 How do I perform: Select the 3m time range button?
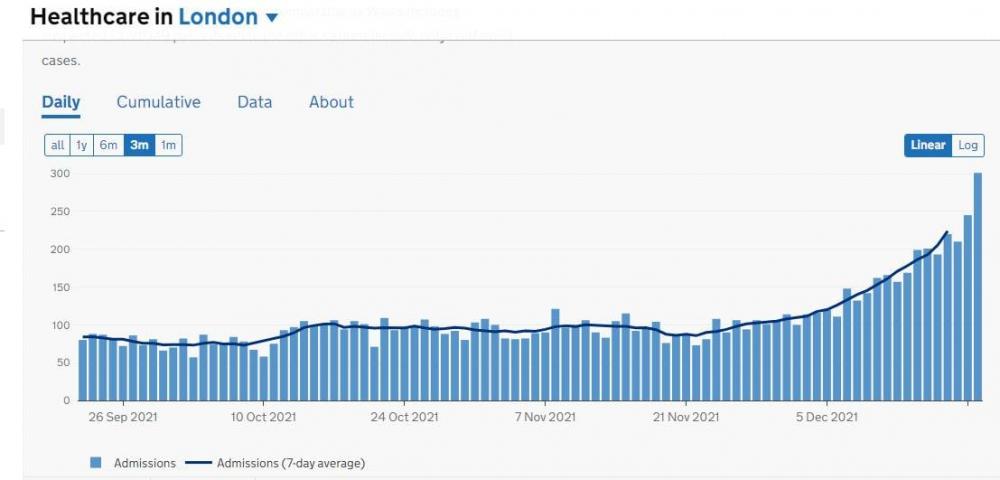click(x=139, y=145)
